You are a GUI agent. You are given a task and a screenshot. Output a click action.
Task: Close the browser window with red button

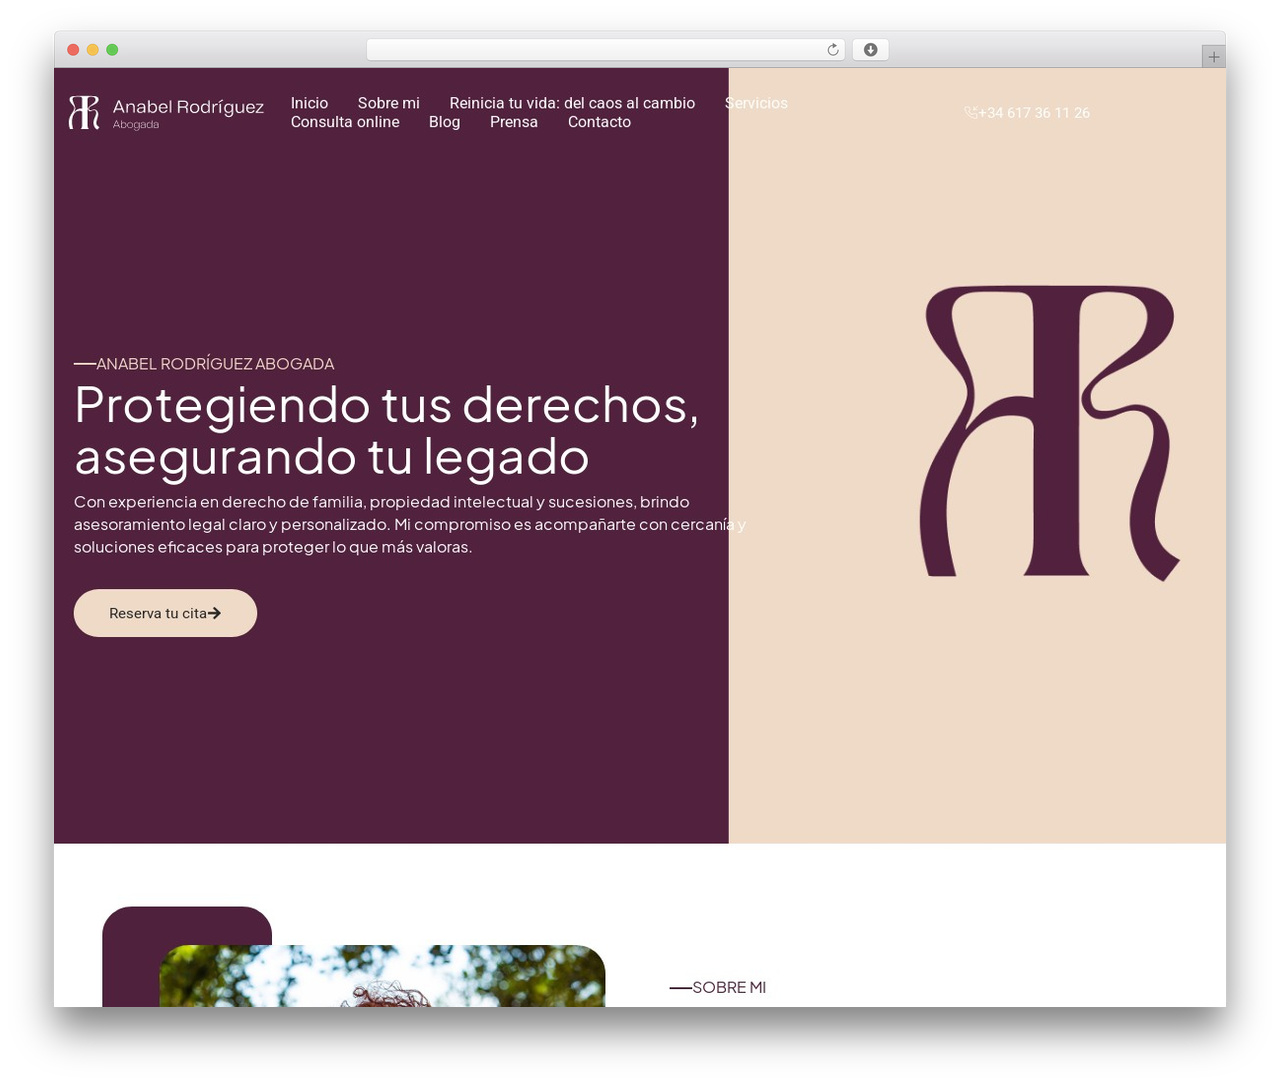(x=73, y=50)
